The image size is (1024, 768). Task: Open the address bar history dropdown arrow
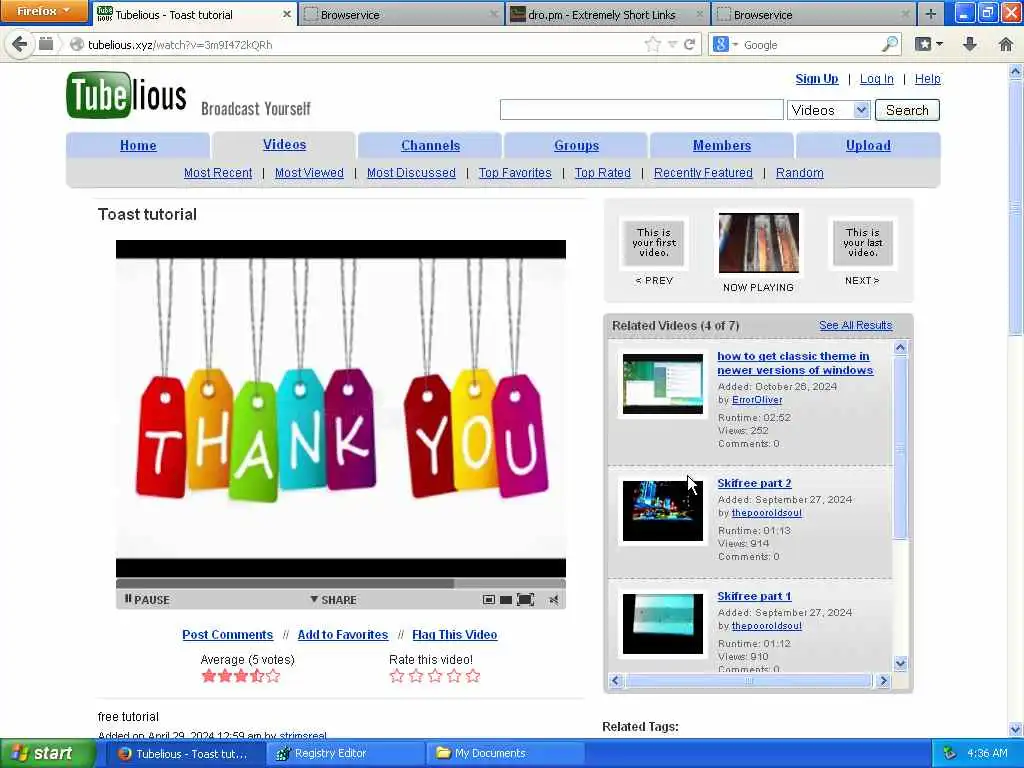[x=672, y=44]
